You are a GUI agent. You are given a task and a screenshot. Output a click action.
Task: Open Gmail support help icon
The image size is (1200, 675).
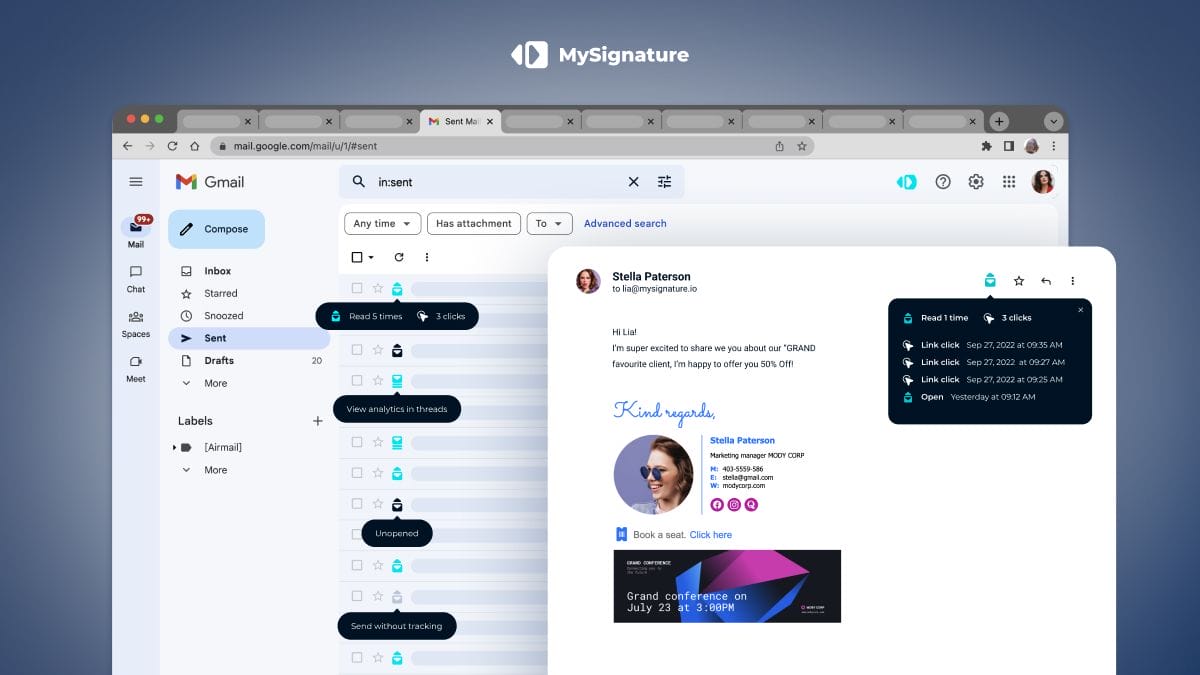[x=942, y=182]
